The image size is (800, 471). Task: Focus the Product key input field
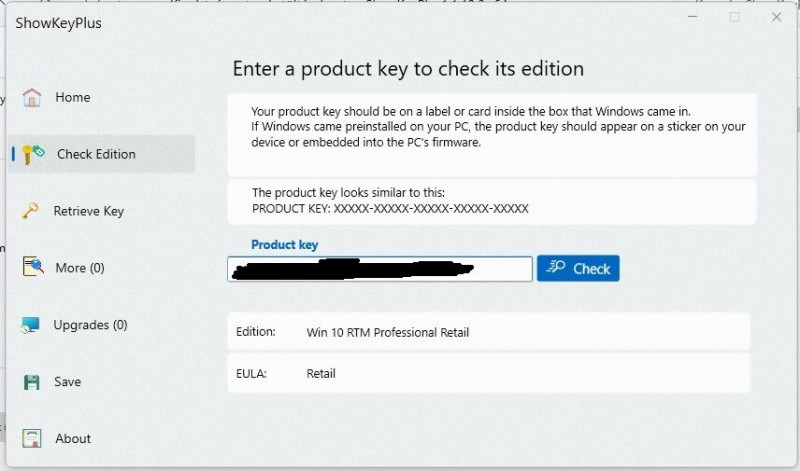click(x=380, y=269)
